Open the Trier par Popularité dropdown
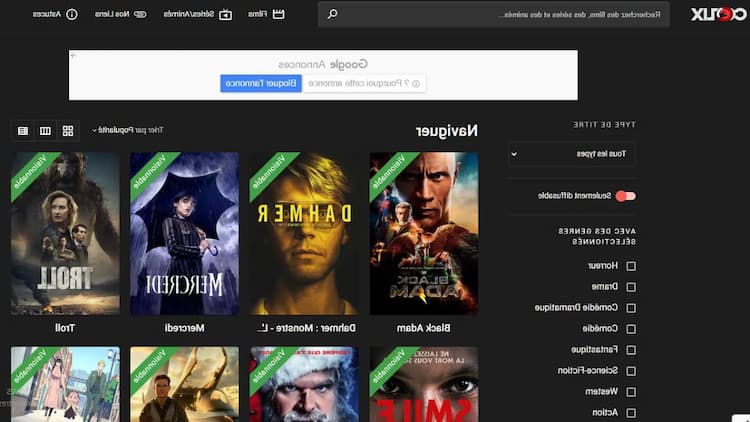The height and width of the screenshot is (422, 750). [127, 130]
